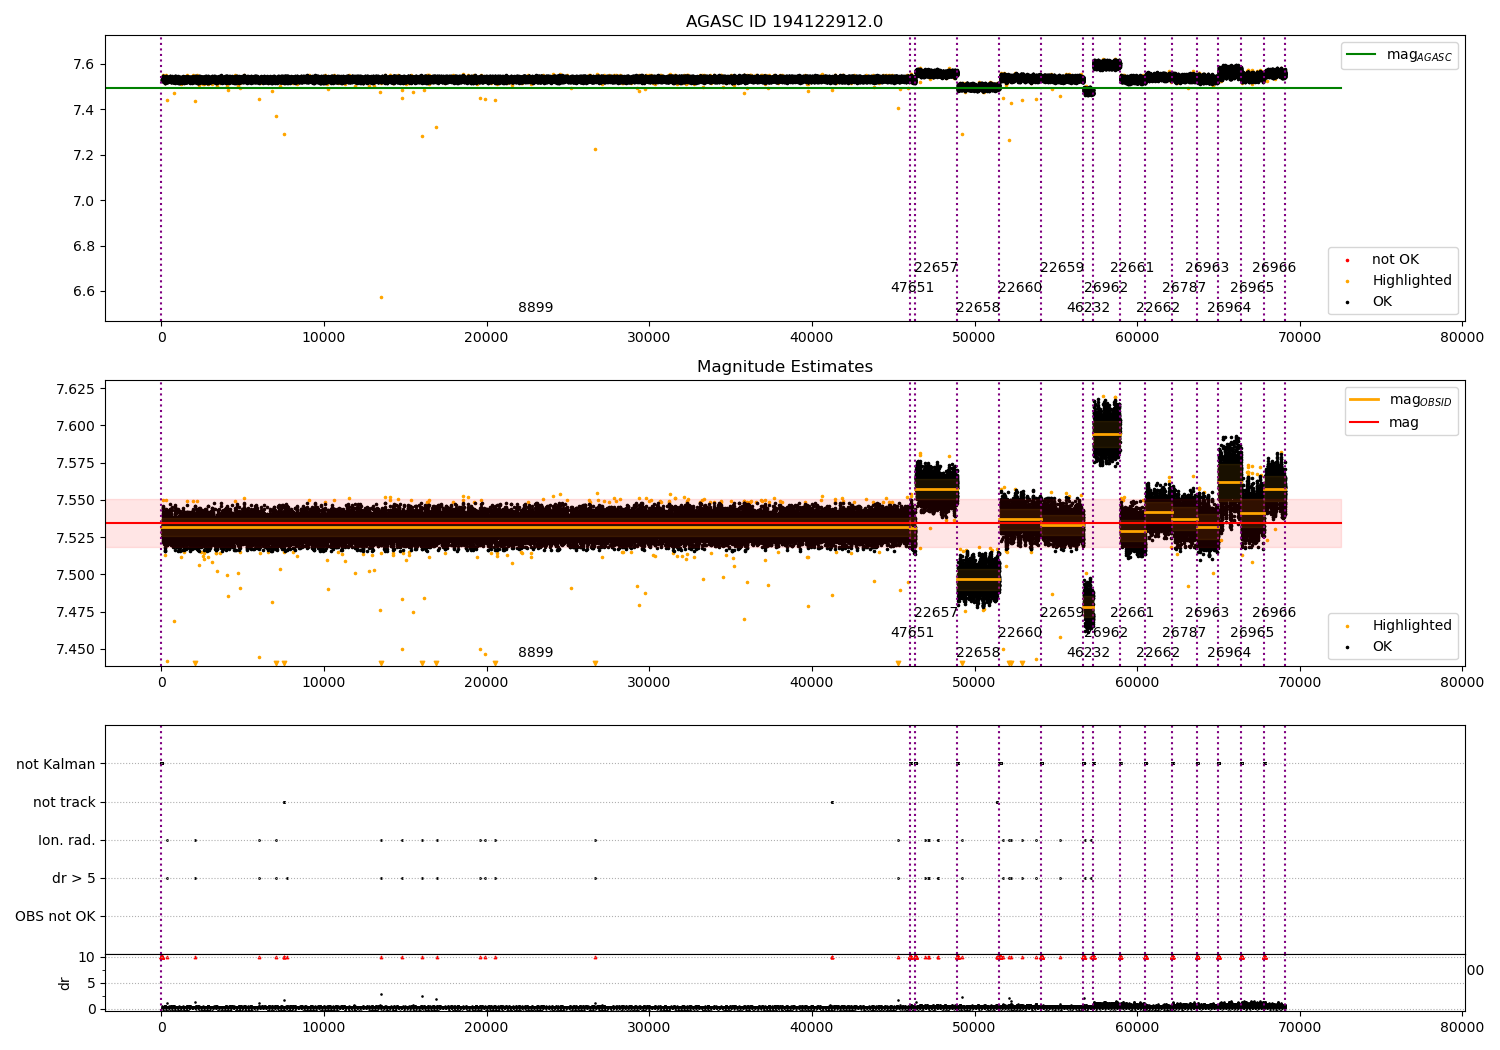Viewport: 1500px width, 1050px height.
Task: Click the red mag line swatch in legend
Action: click(x=1365, y=422)
